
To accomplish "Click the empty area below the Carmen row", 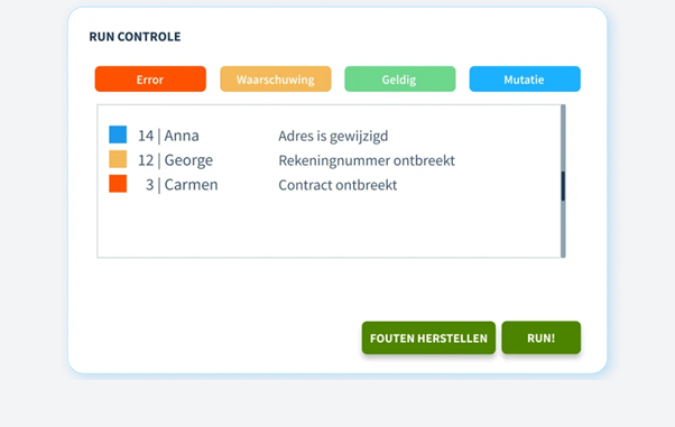I will pyautogui.click(x=329, y=226).
